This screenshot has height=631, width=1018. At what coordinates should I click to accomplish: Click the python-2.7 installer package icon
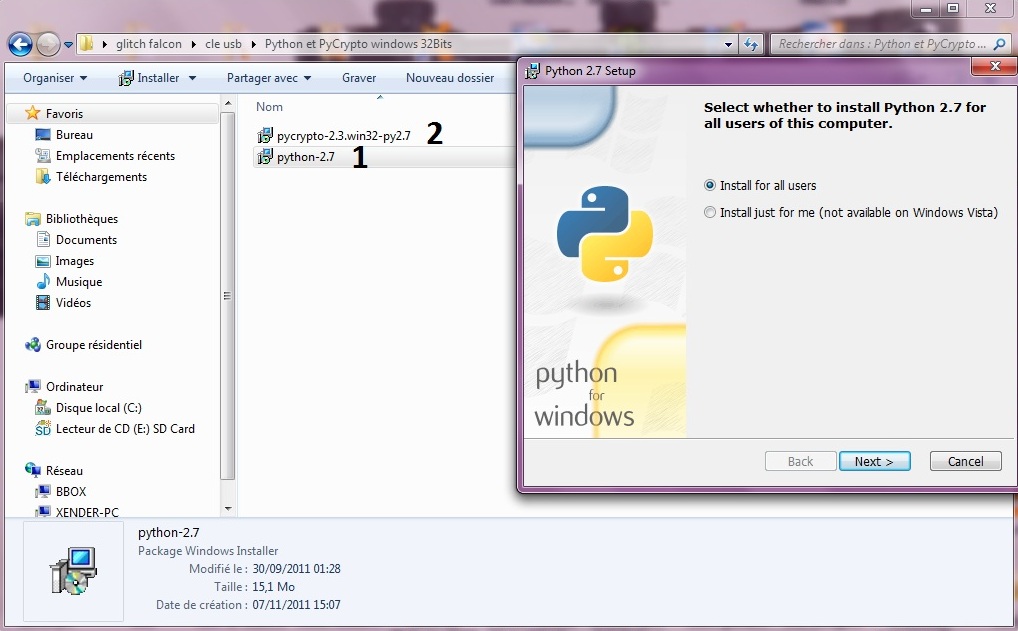coord(265,156)
